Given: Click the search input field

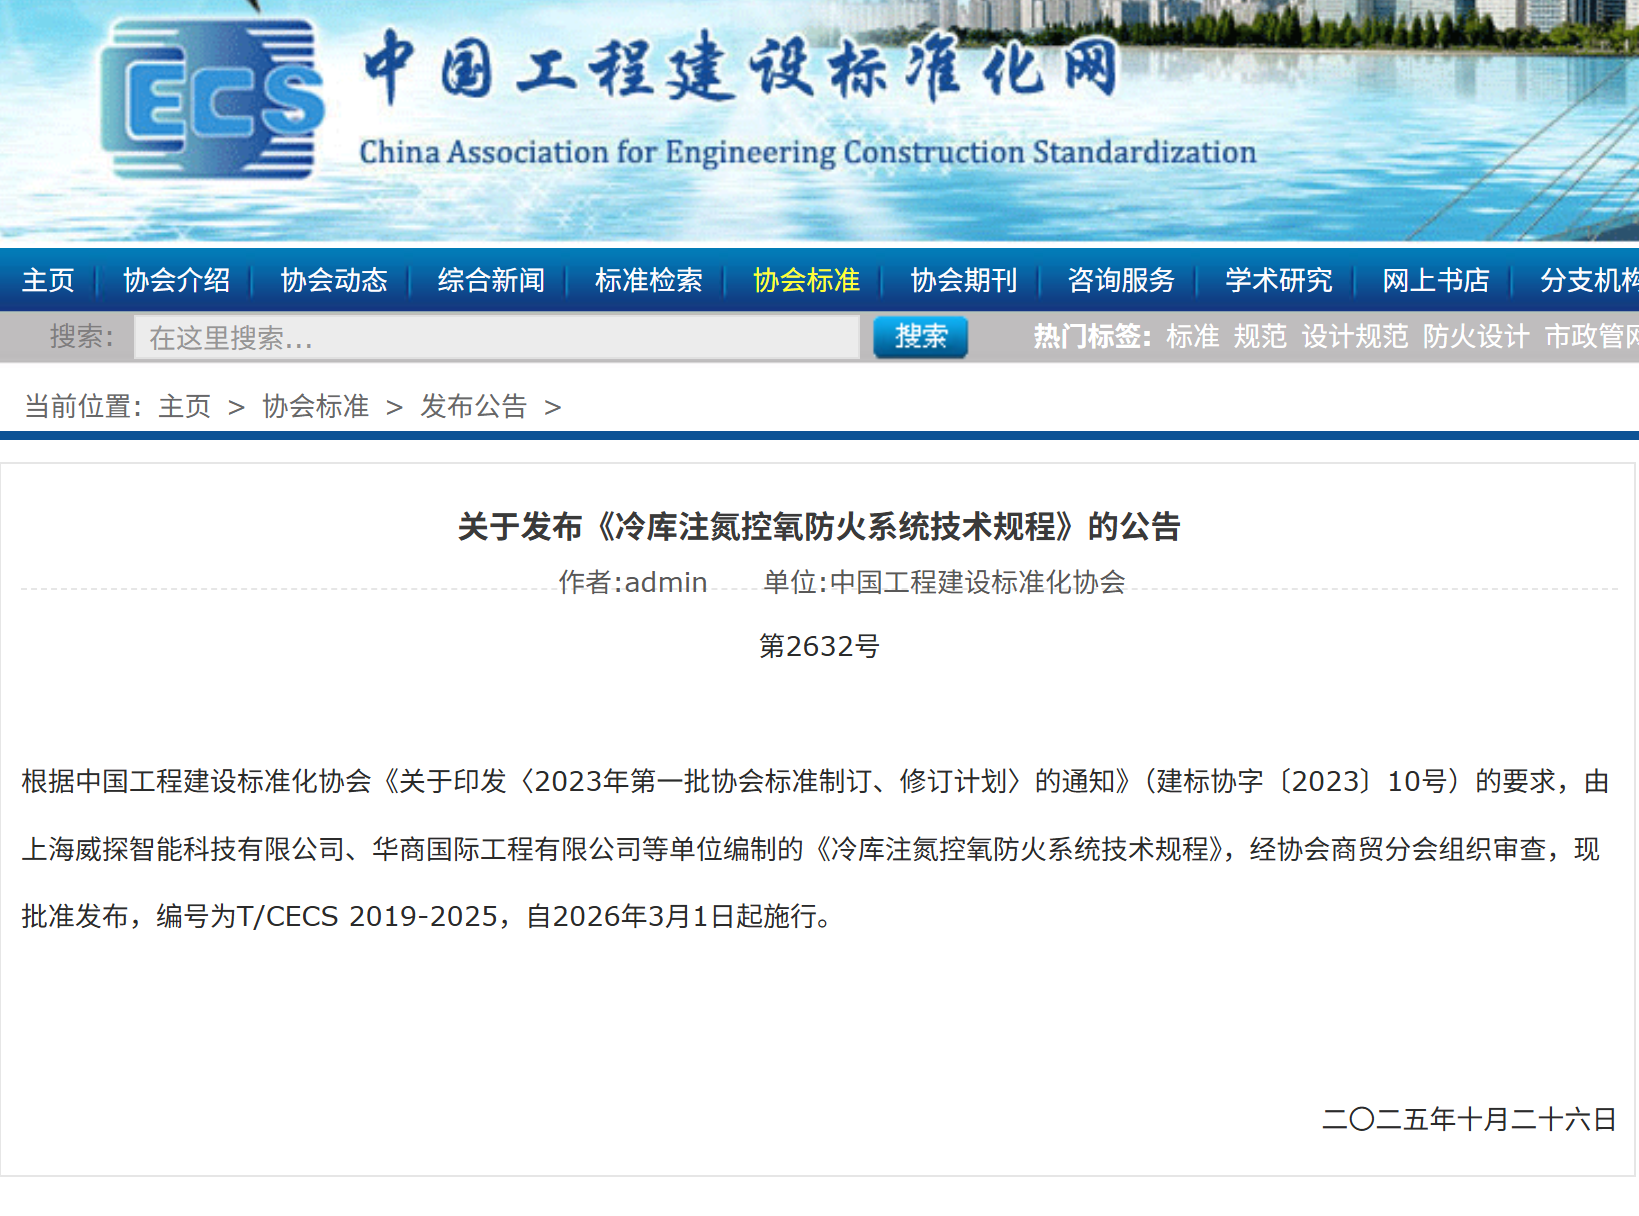Looking at the screenshot, I should pos(496,338).
